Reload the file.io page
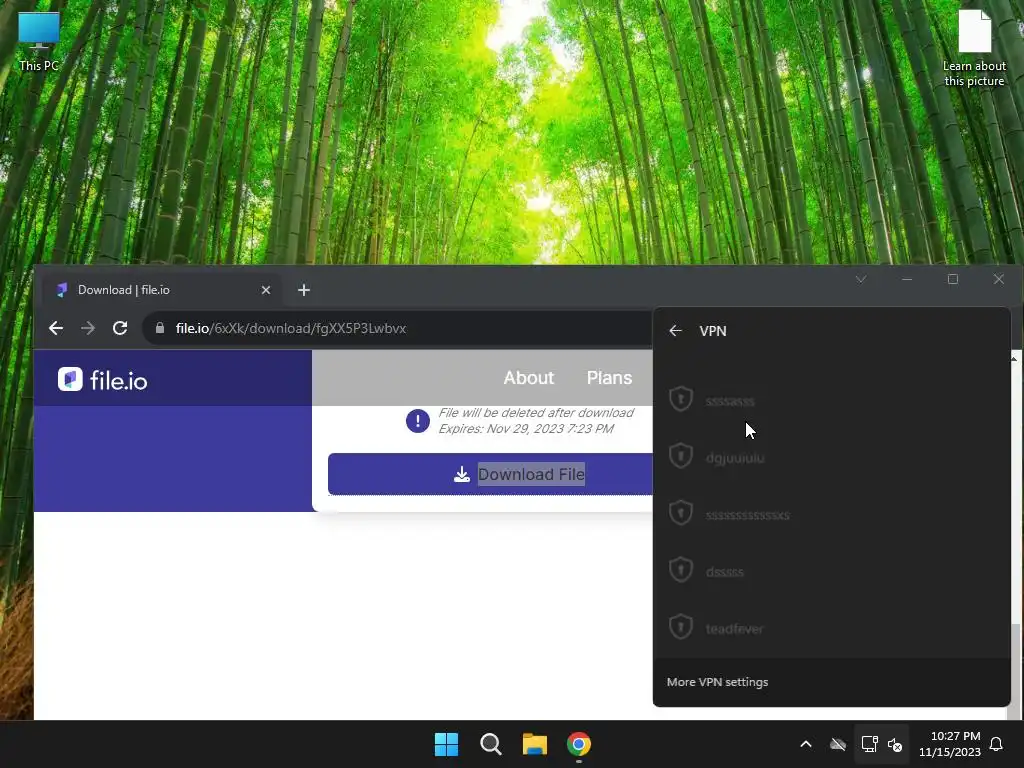 pos(120,328)
